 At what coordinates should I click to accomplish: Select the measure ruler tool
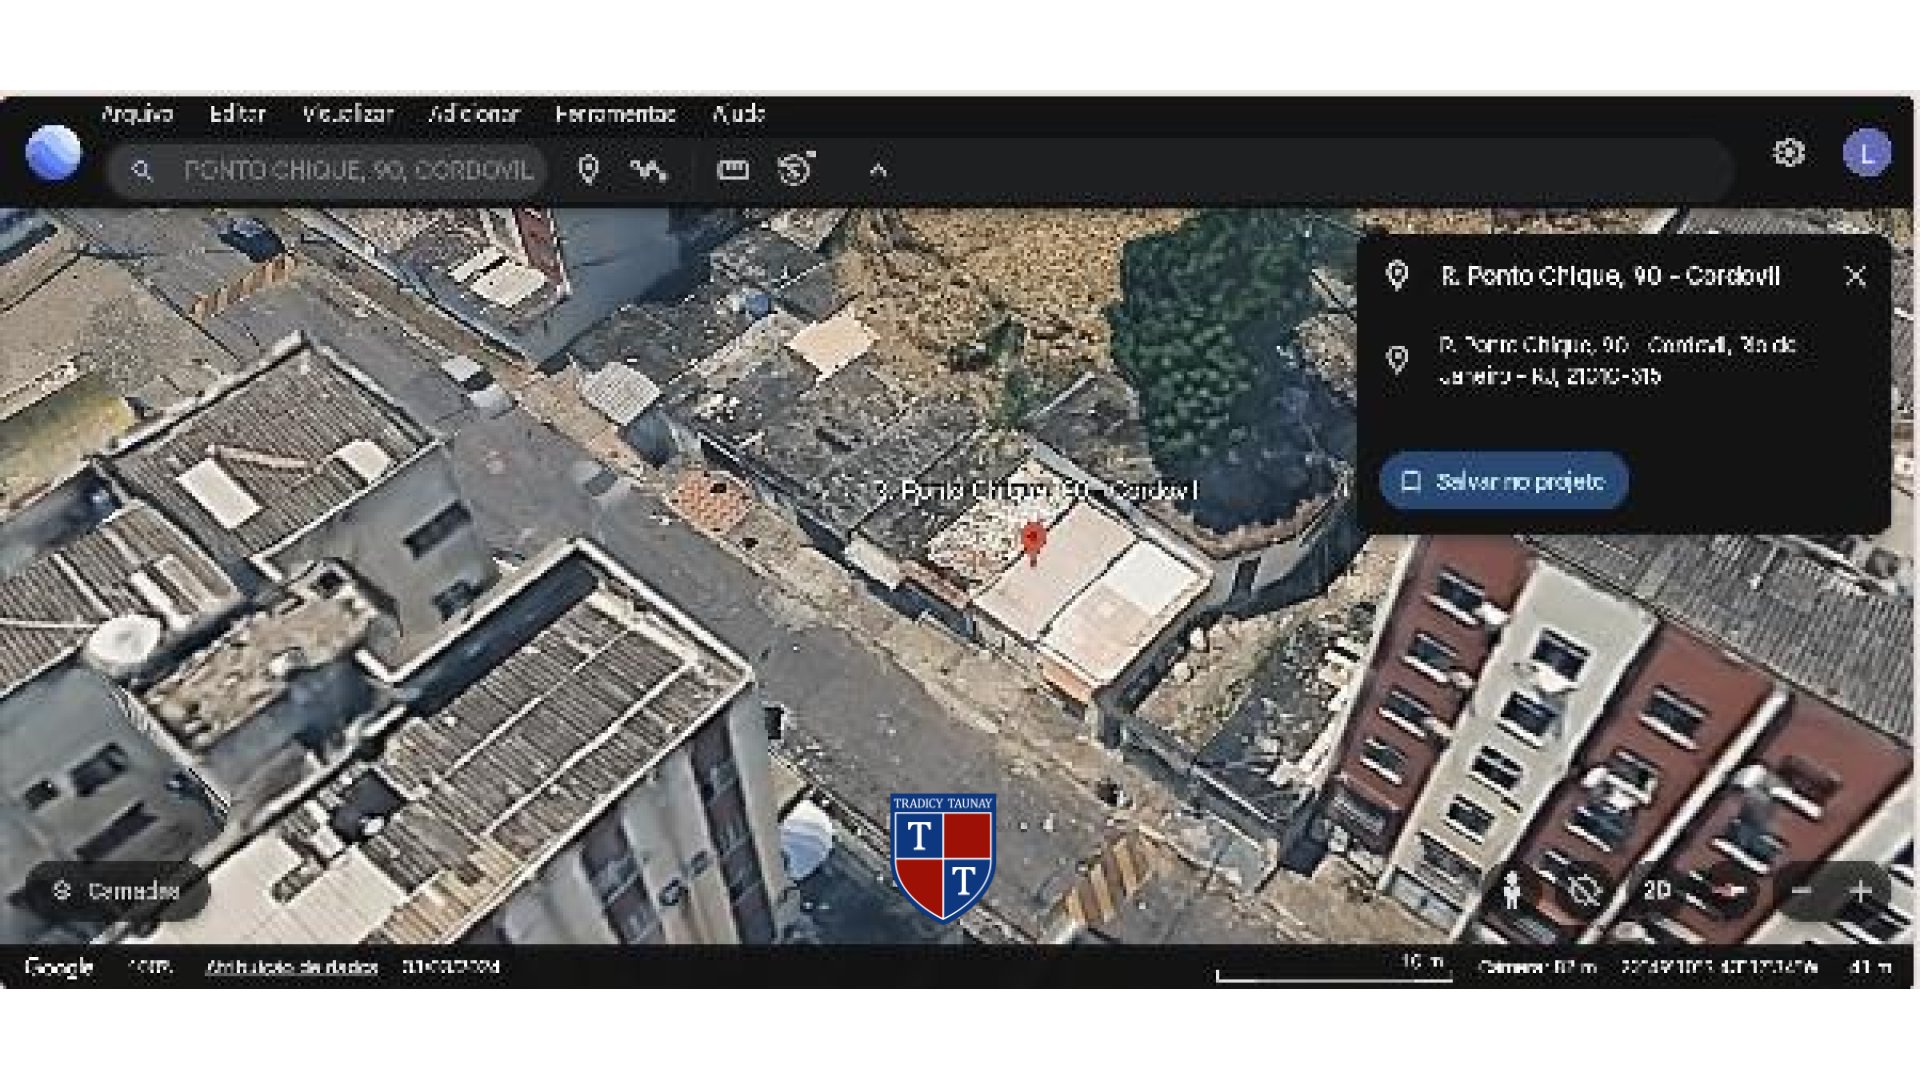click(733, 170)
